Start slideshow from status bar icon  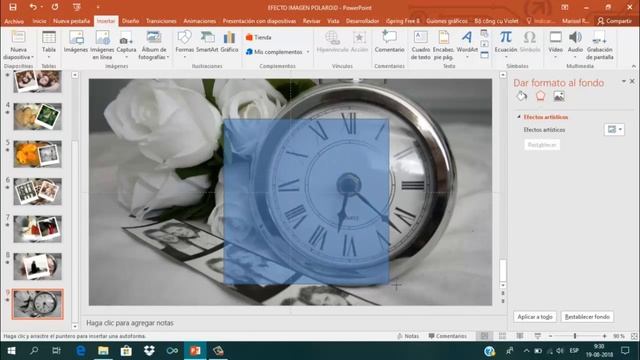[x=538, y=336]
